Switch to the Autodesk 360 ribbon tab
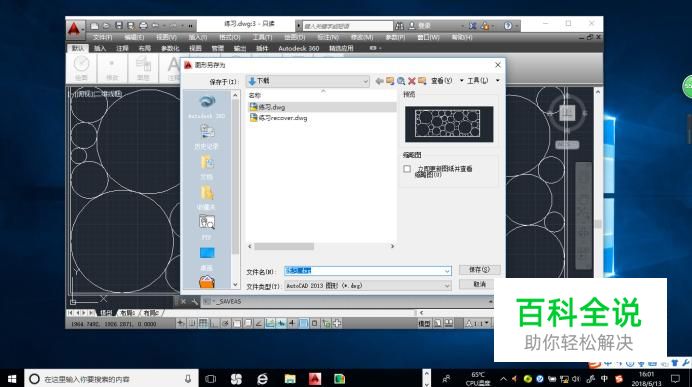Screen dimensions: 692x387 [298, 48]
